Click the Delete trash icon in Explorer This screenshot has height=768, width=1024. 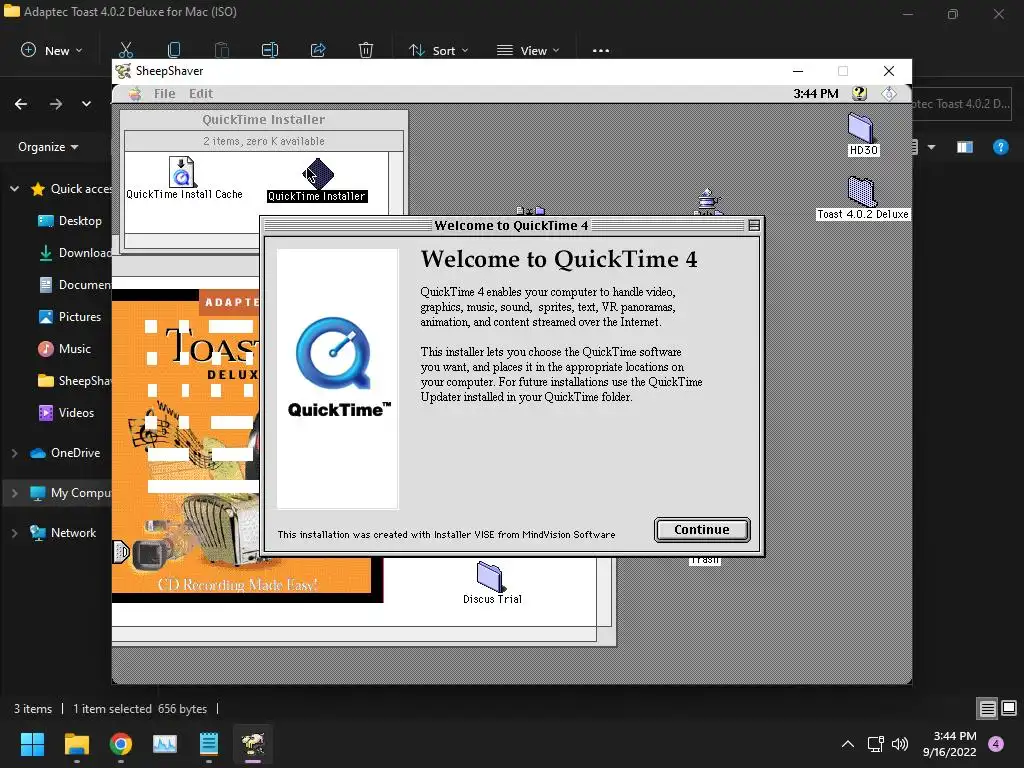coord(366,50)
